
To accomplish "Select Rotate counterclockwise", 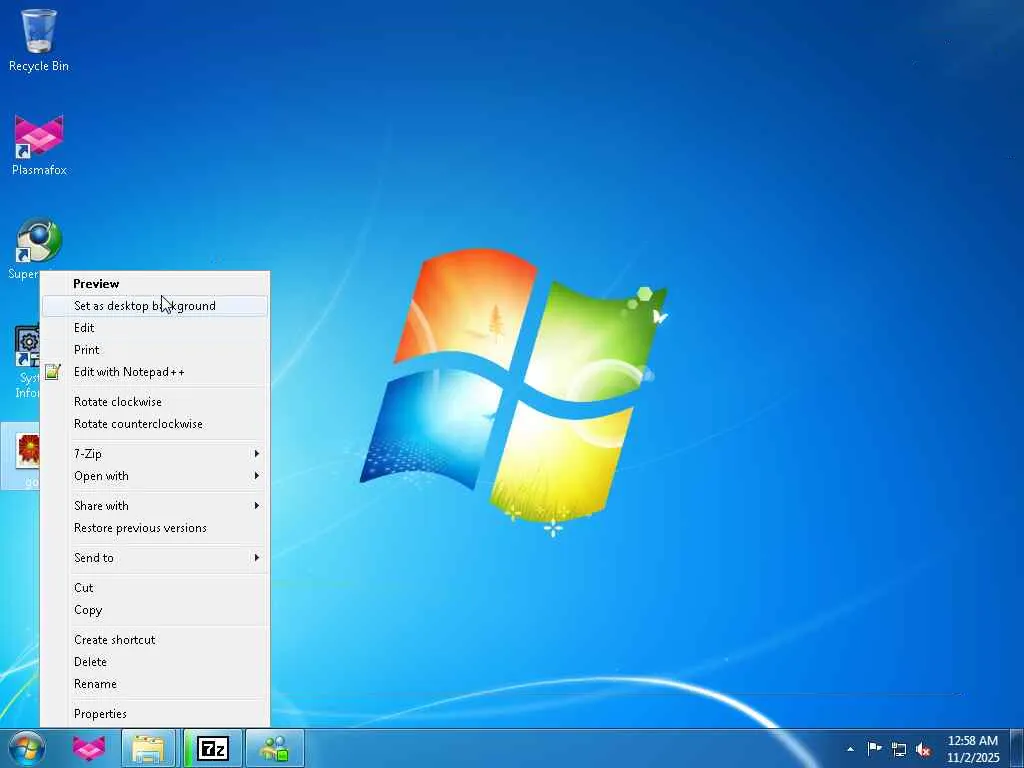I will click(155, 424).
